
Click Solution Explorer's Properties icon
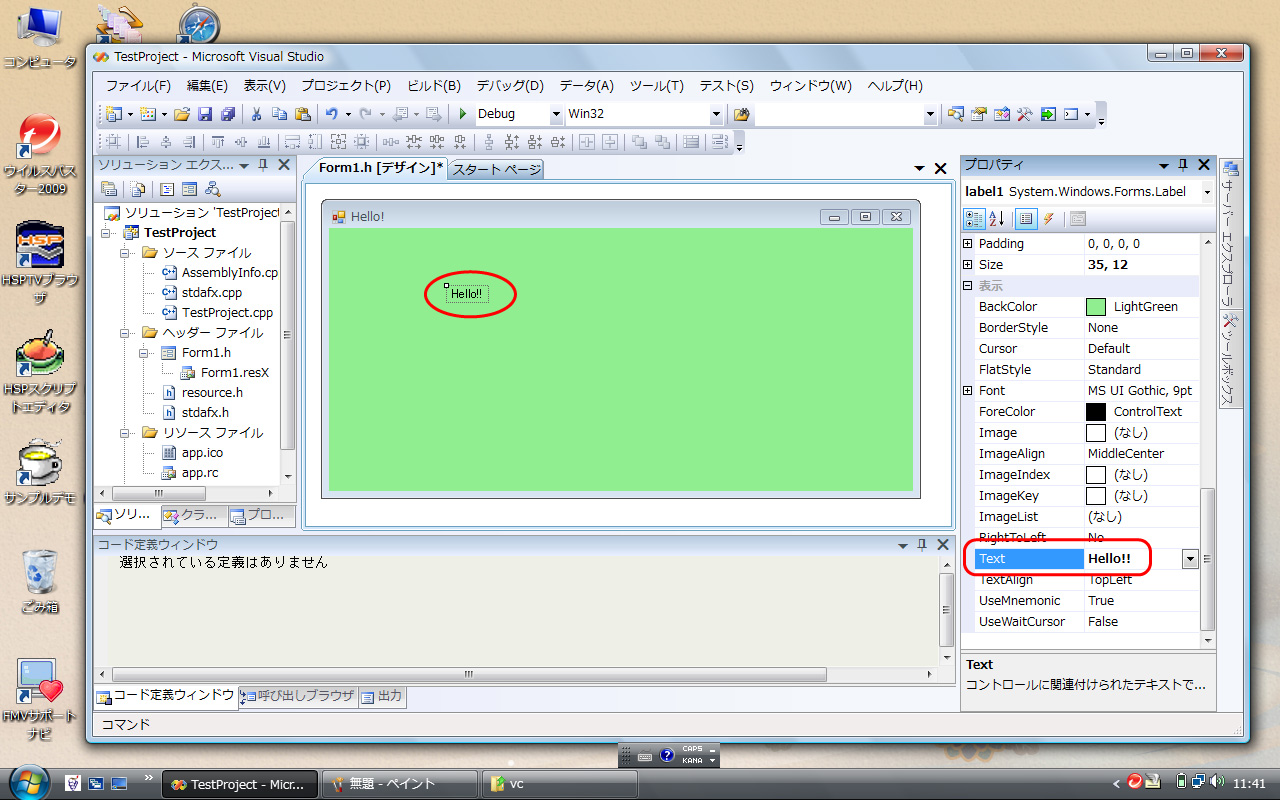point(109,189)
